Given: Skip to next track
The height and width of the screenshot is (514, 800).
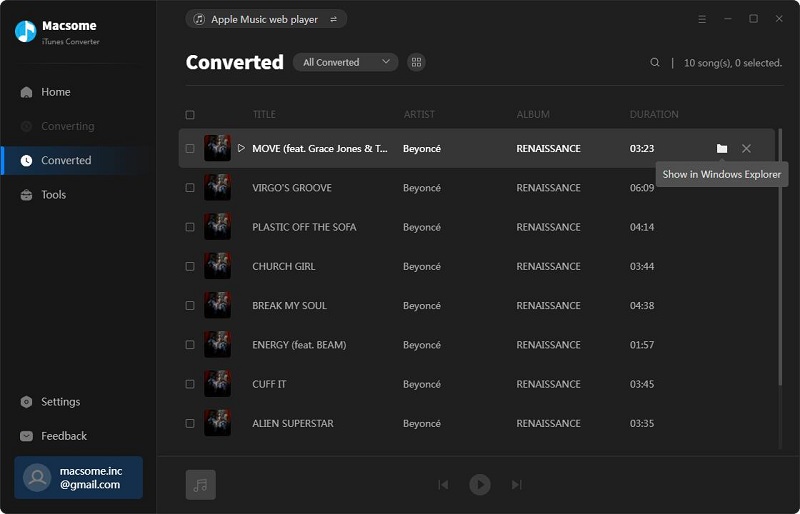Looking at the screenshot, I should (x=516, y=484).
